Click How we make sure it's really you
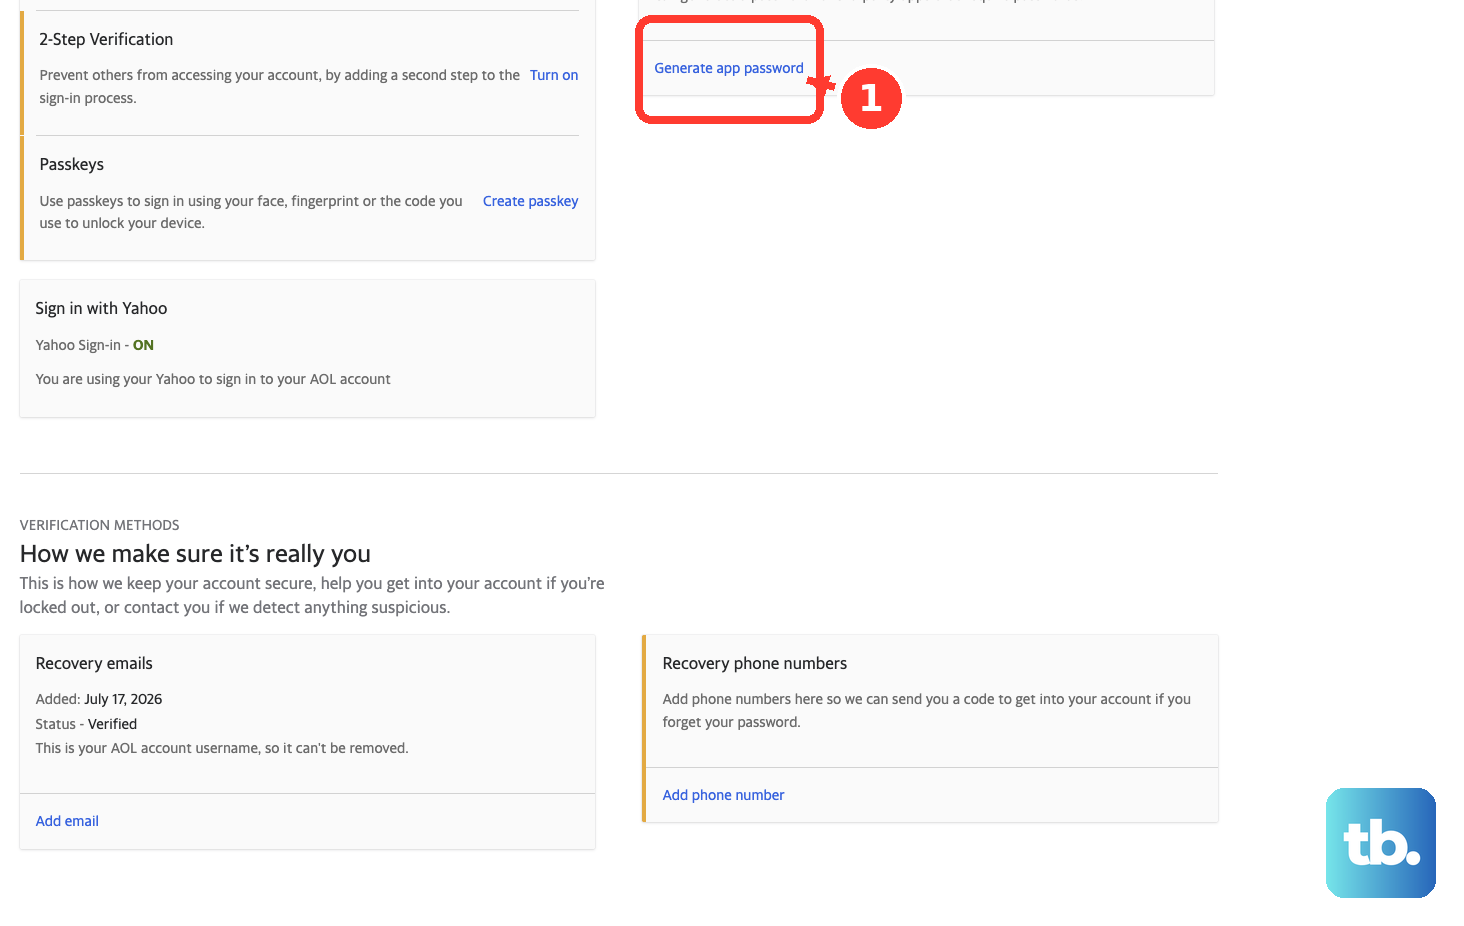The height and width of the screenshot is (926, 1464). pos(195,554)
